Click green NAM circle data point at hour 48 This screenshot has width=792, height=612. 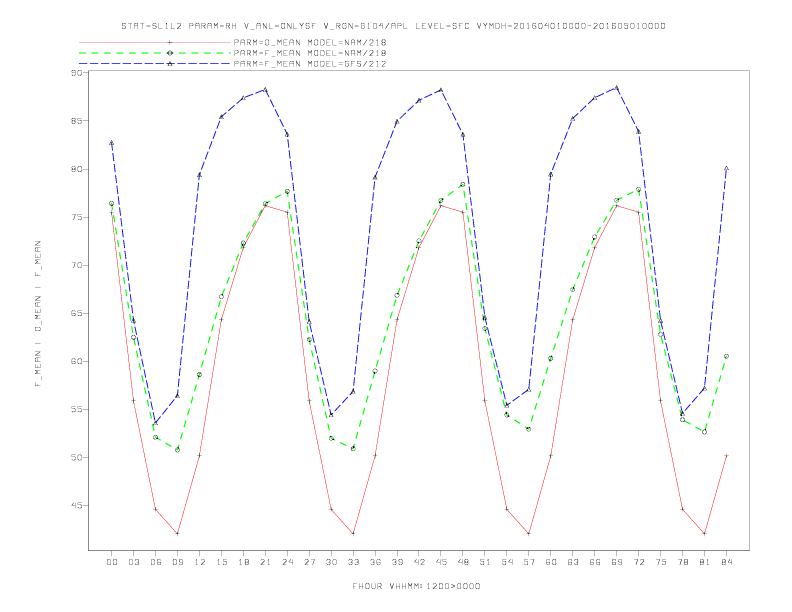pyautogui.click(x=463, y=184)
